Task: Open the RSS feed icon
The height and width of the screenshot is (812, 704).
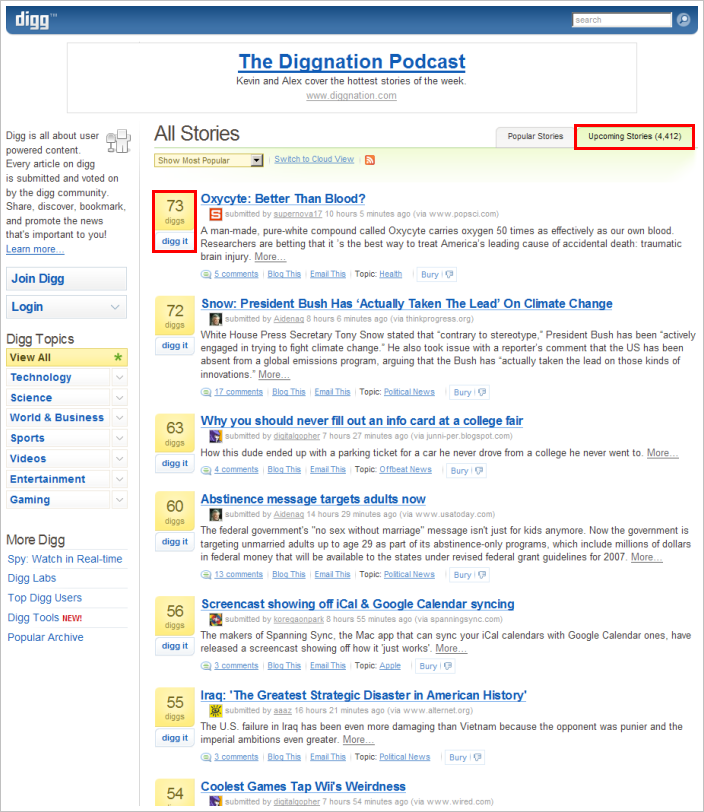Action: point(370,160)
